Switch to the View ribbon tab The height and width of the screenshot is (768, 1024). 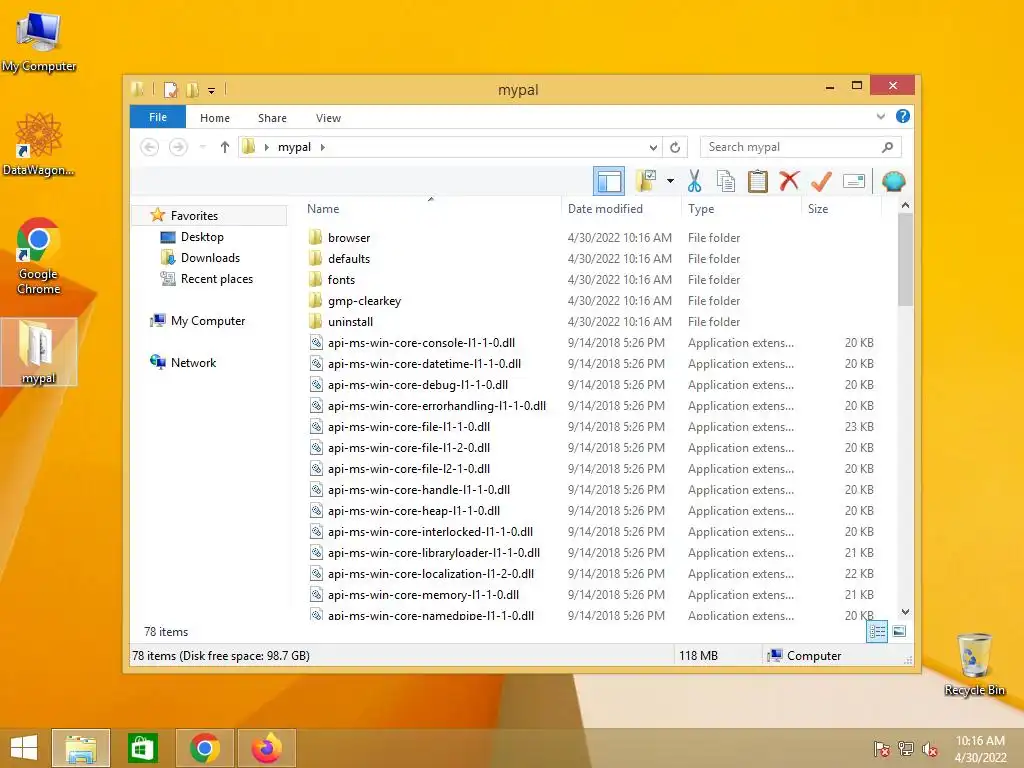(328, 118)
